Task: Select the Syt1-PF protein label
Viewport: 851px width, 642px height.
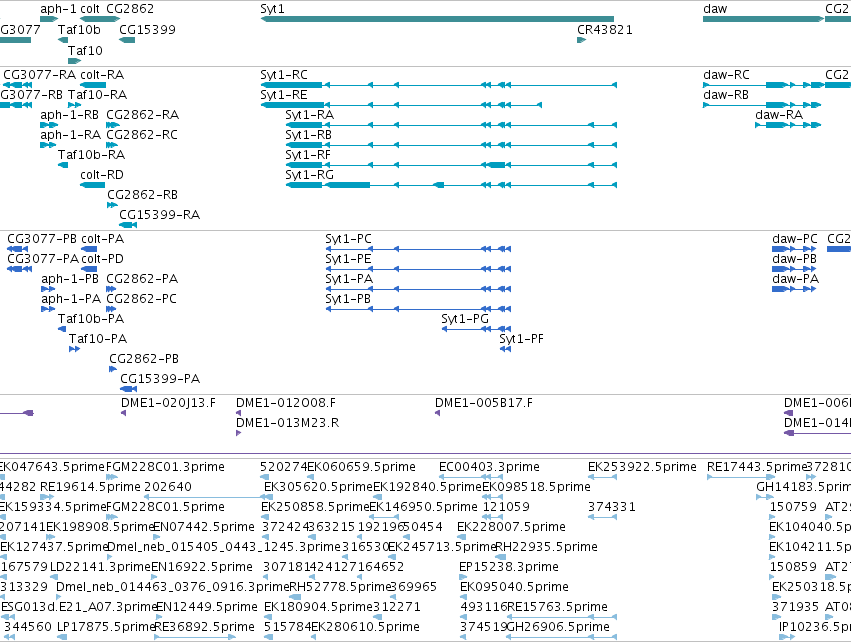Action: pyautogui.click(x=522, y=339)
